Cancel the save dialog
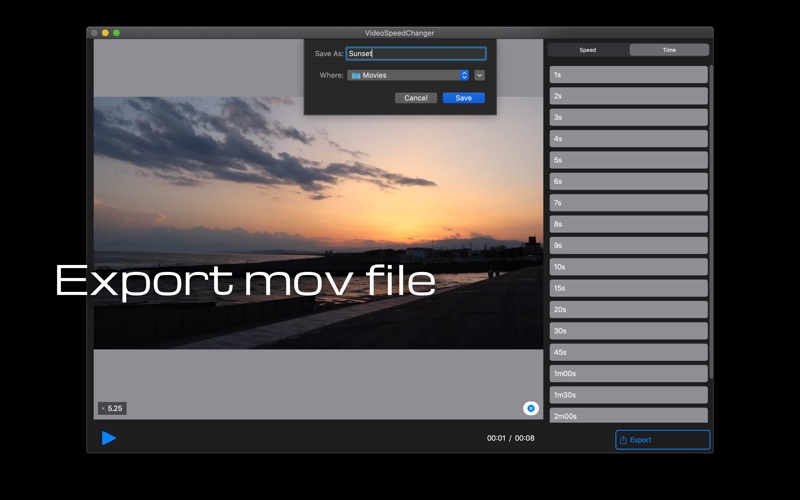The image size is (800, 500). click(416, 98)
